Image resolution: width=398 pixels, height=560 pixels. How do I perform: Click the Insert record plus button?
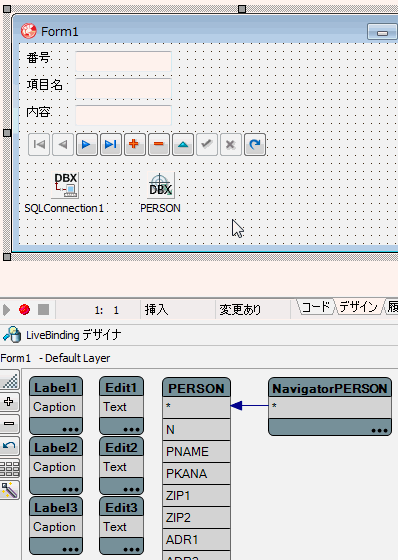pyautogui.click(x=135, y=145)
